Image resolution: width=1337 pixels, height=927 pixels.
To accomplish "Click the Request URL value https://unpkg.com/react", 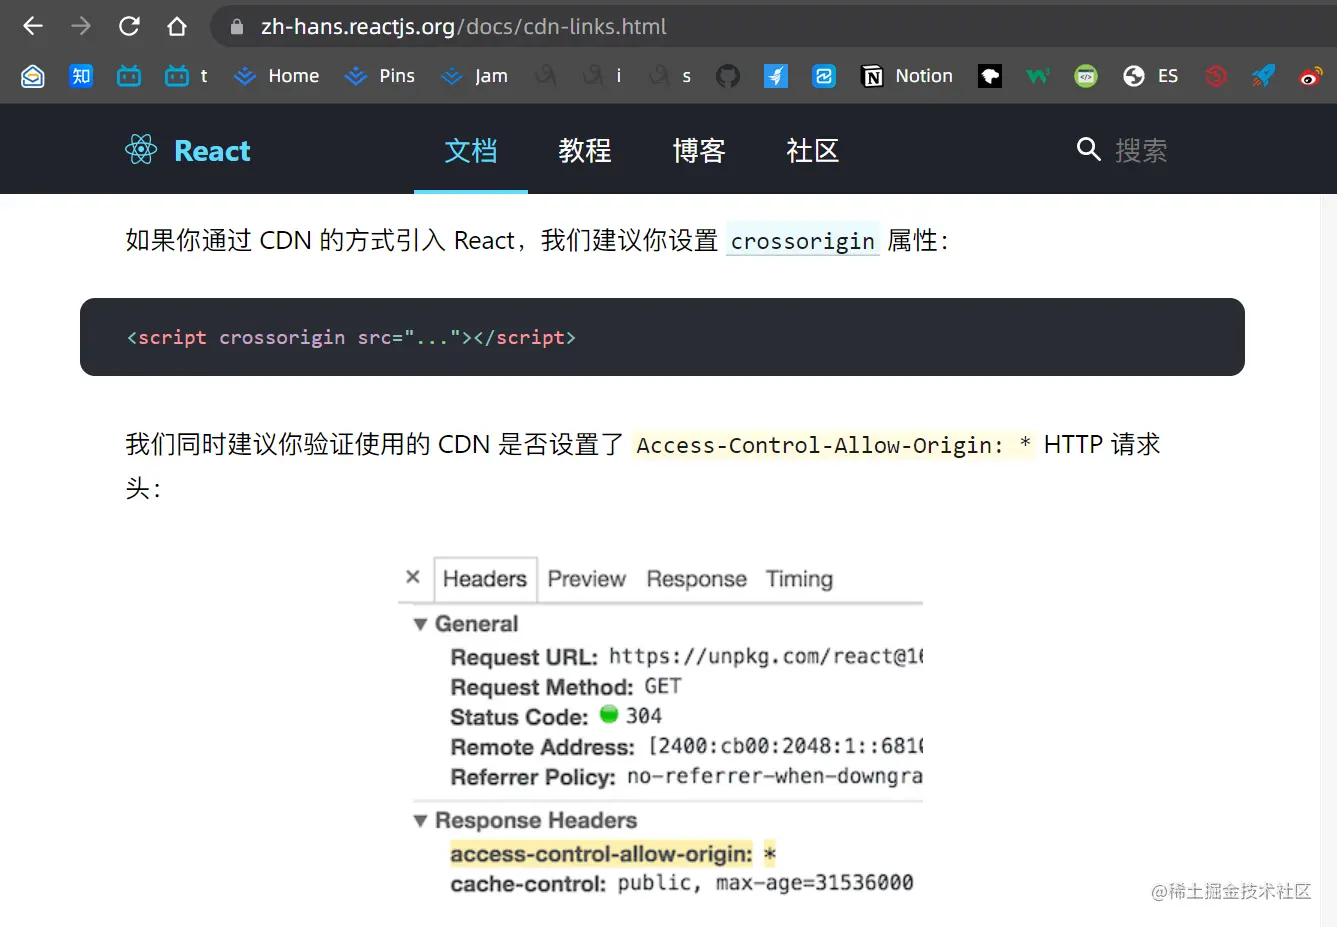I will (765, 657).
